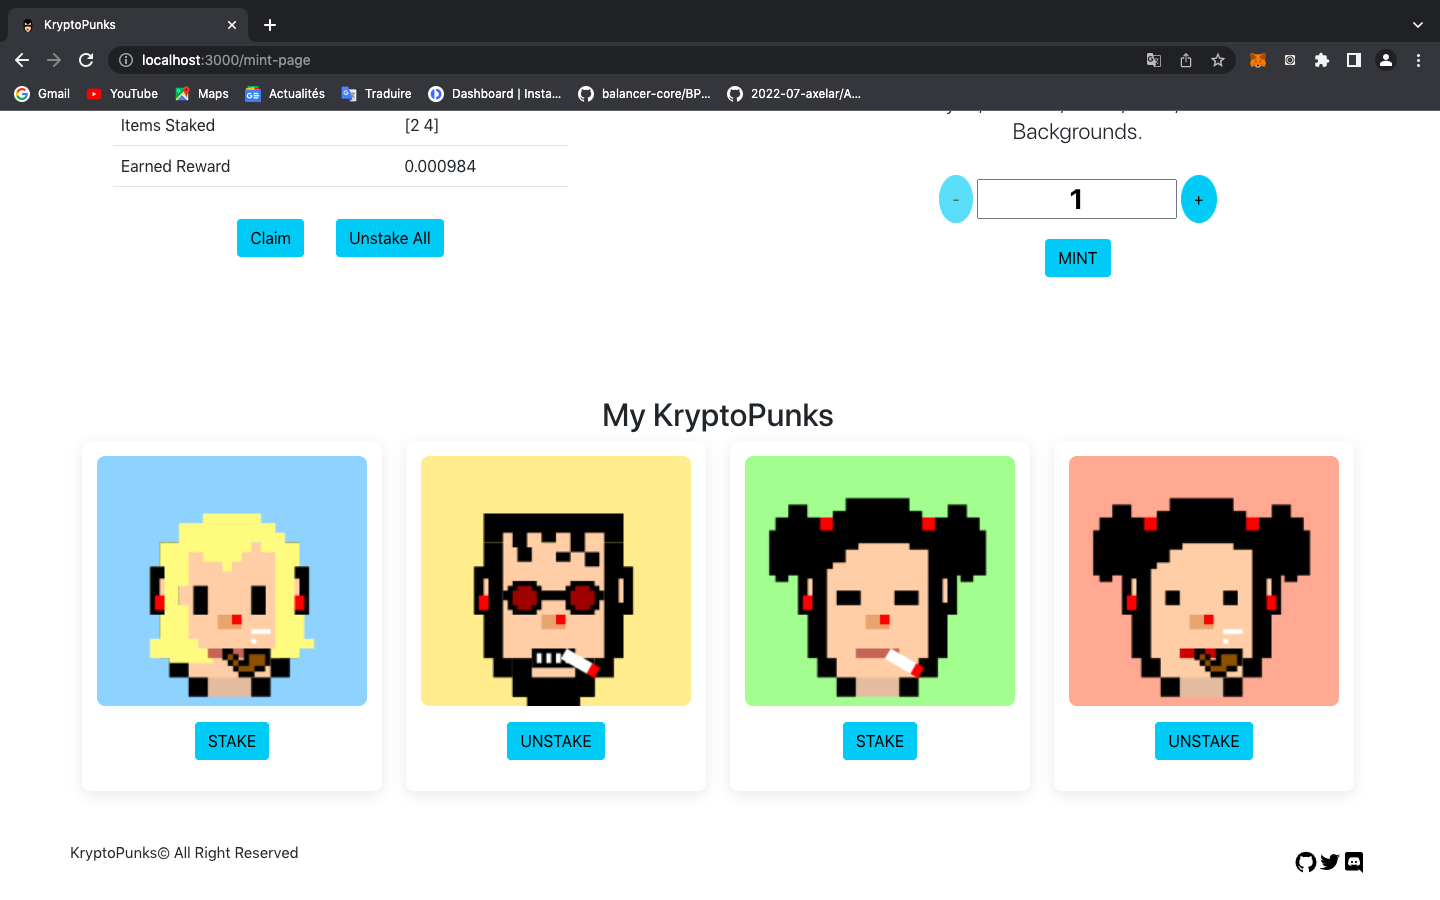1440x900 pixels.
Task: Open the profile avatar icon
Action: click(x=1386, y=60)
